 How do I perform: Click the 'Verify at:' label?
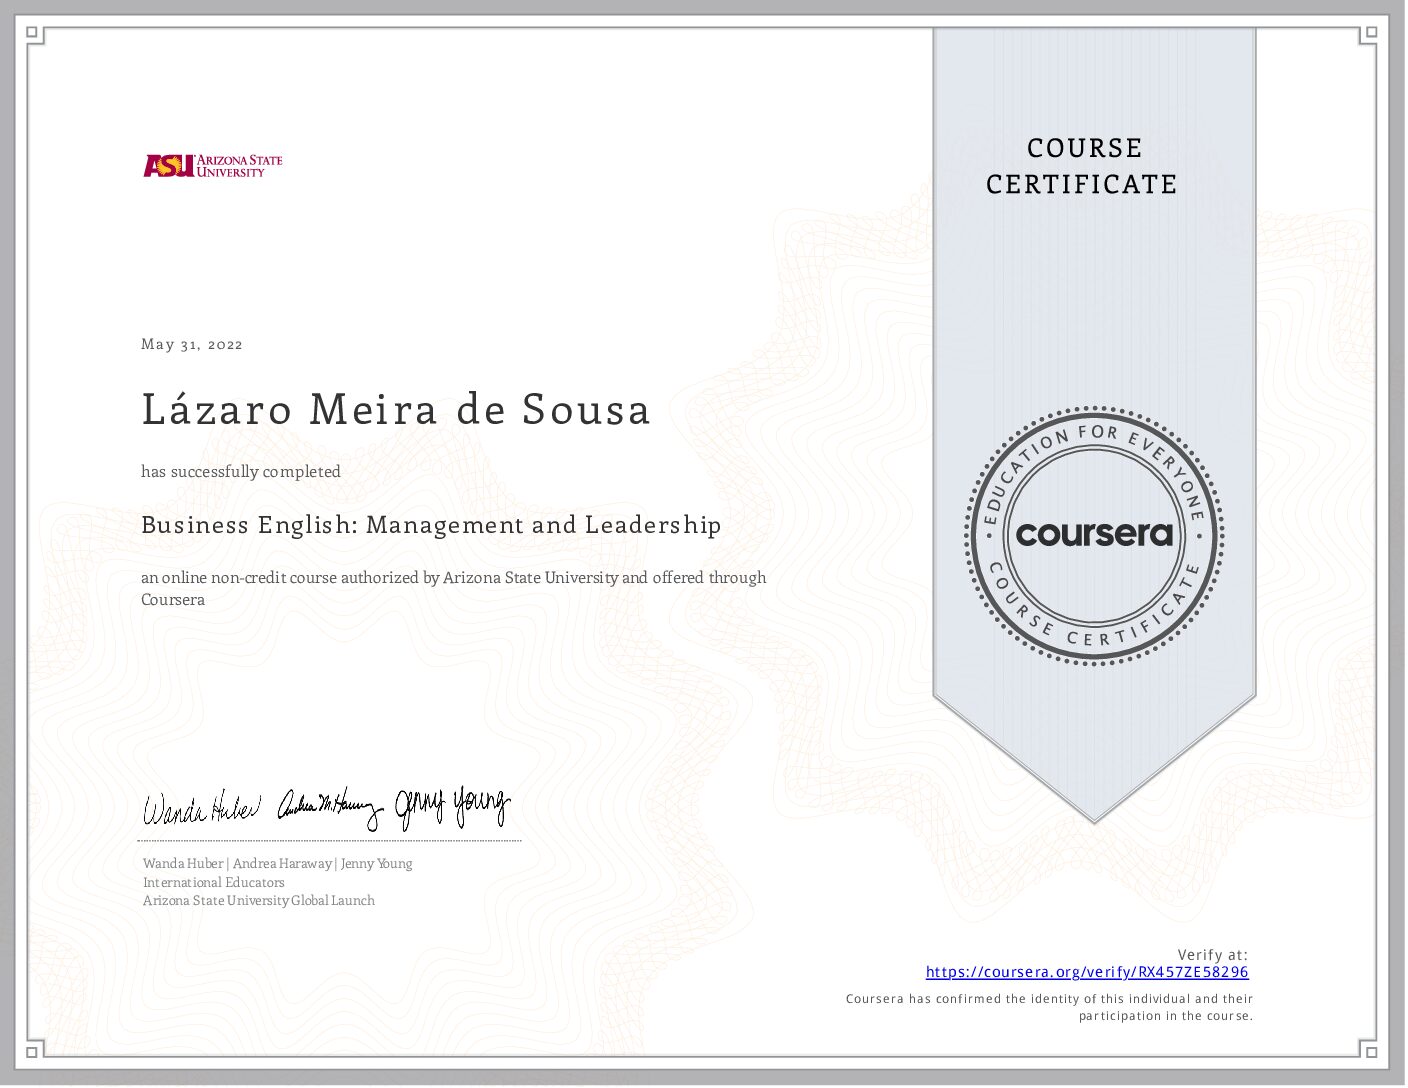1213,955
